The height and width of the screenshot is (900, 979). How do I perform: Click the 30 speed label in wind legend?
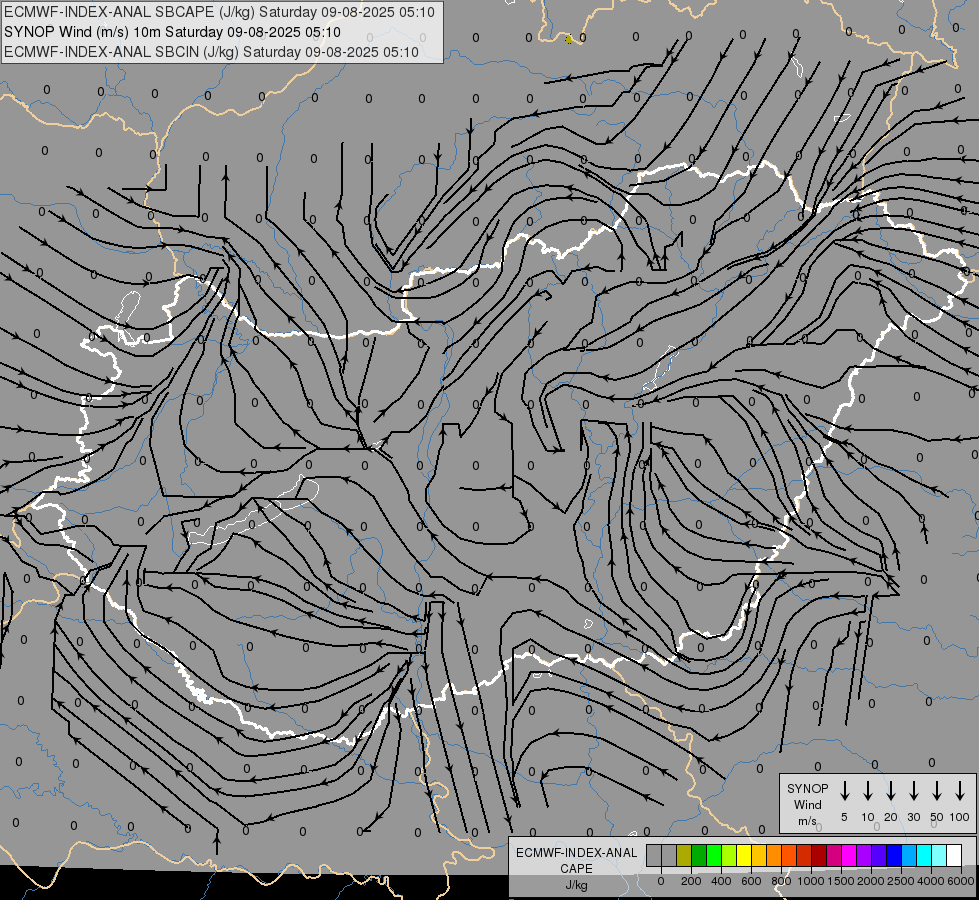[x=913, y=817]
